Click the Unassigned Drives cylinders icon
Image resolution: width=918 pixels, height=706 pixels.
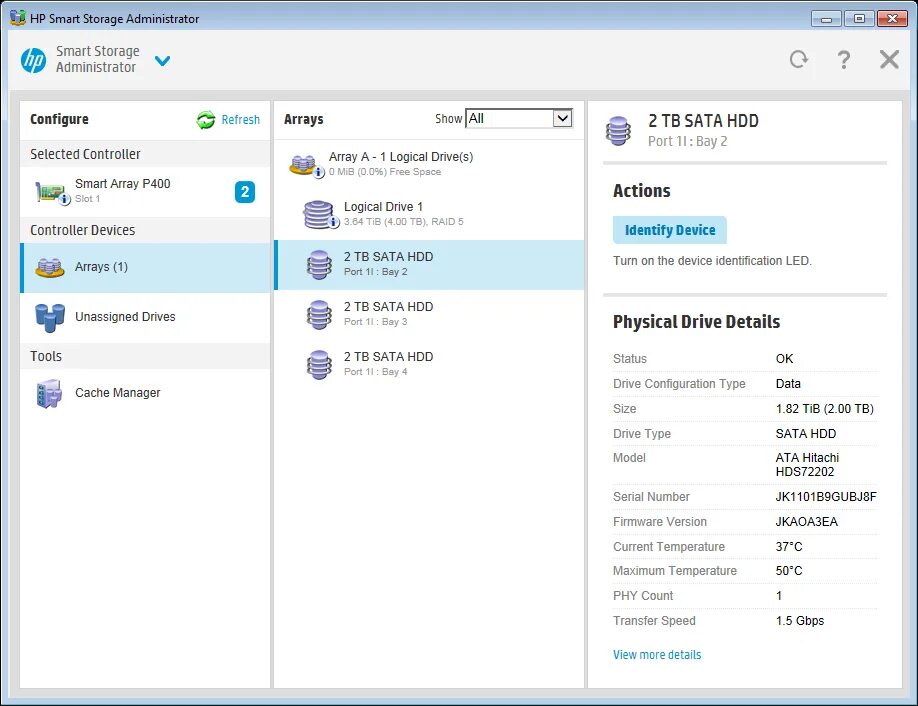pyautogui.click(x=50, y=318)
